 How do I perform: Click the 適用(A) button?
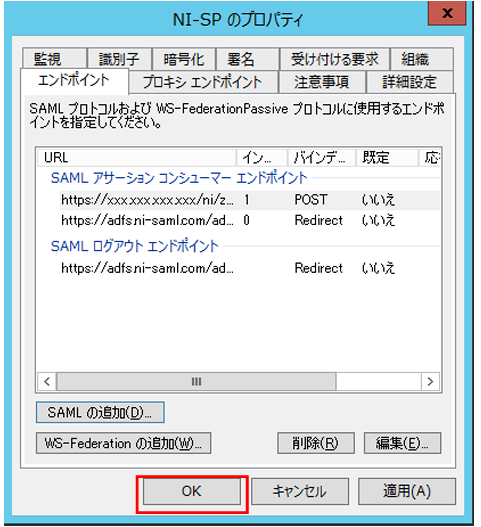[407, 491]
